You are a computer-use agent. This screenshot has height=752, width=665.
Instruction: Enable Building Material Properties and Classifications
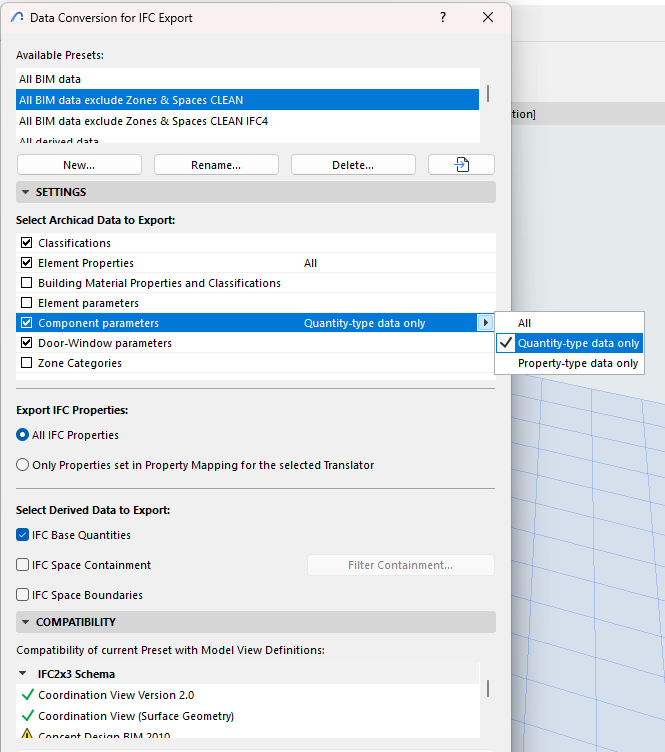27,283
